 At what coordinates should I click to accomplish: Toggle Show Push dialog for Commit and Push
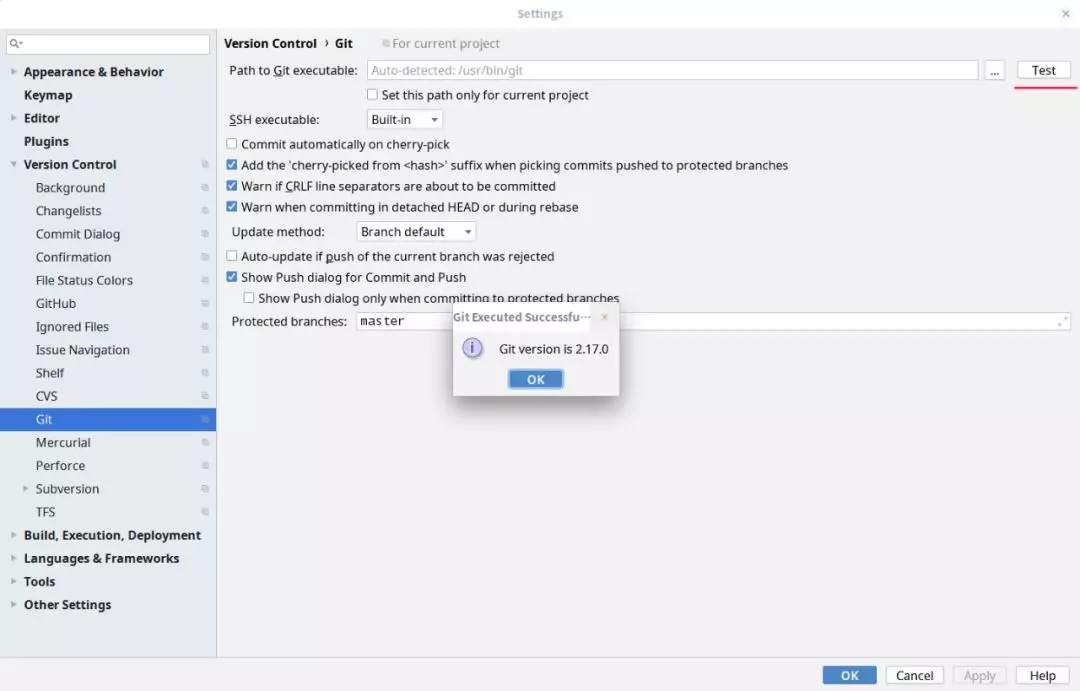click(x=232, y=277)
